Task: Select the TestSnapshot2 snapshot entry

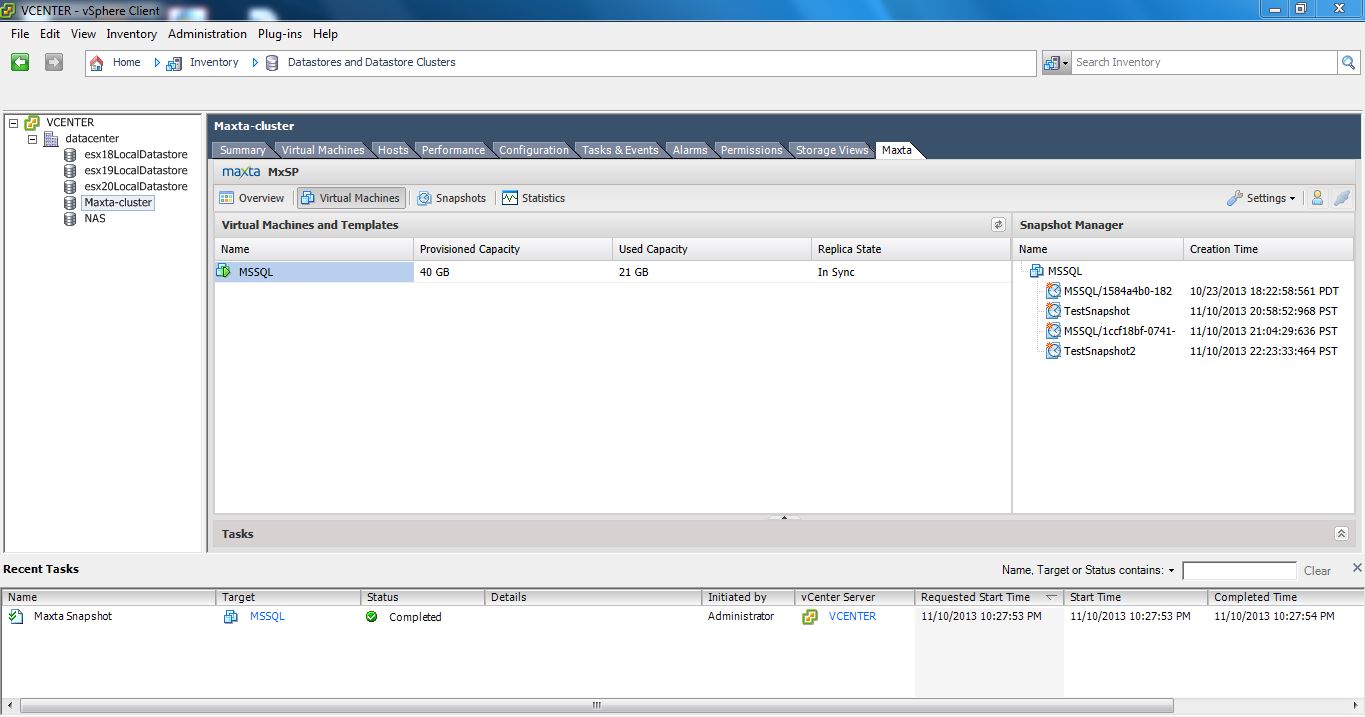Action: (x=1099, y=351)
